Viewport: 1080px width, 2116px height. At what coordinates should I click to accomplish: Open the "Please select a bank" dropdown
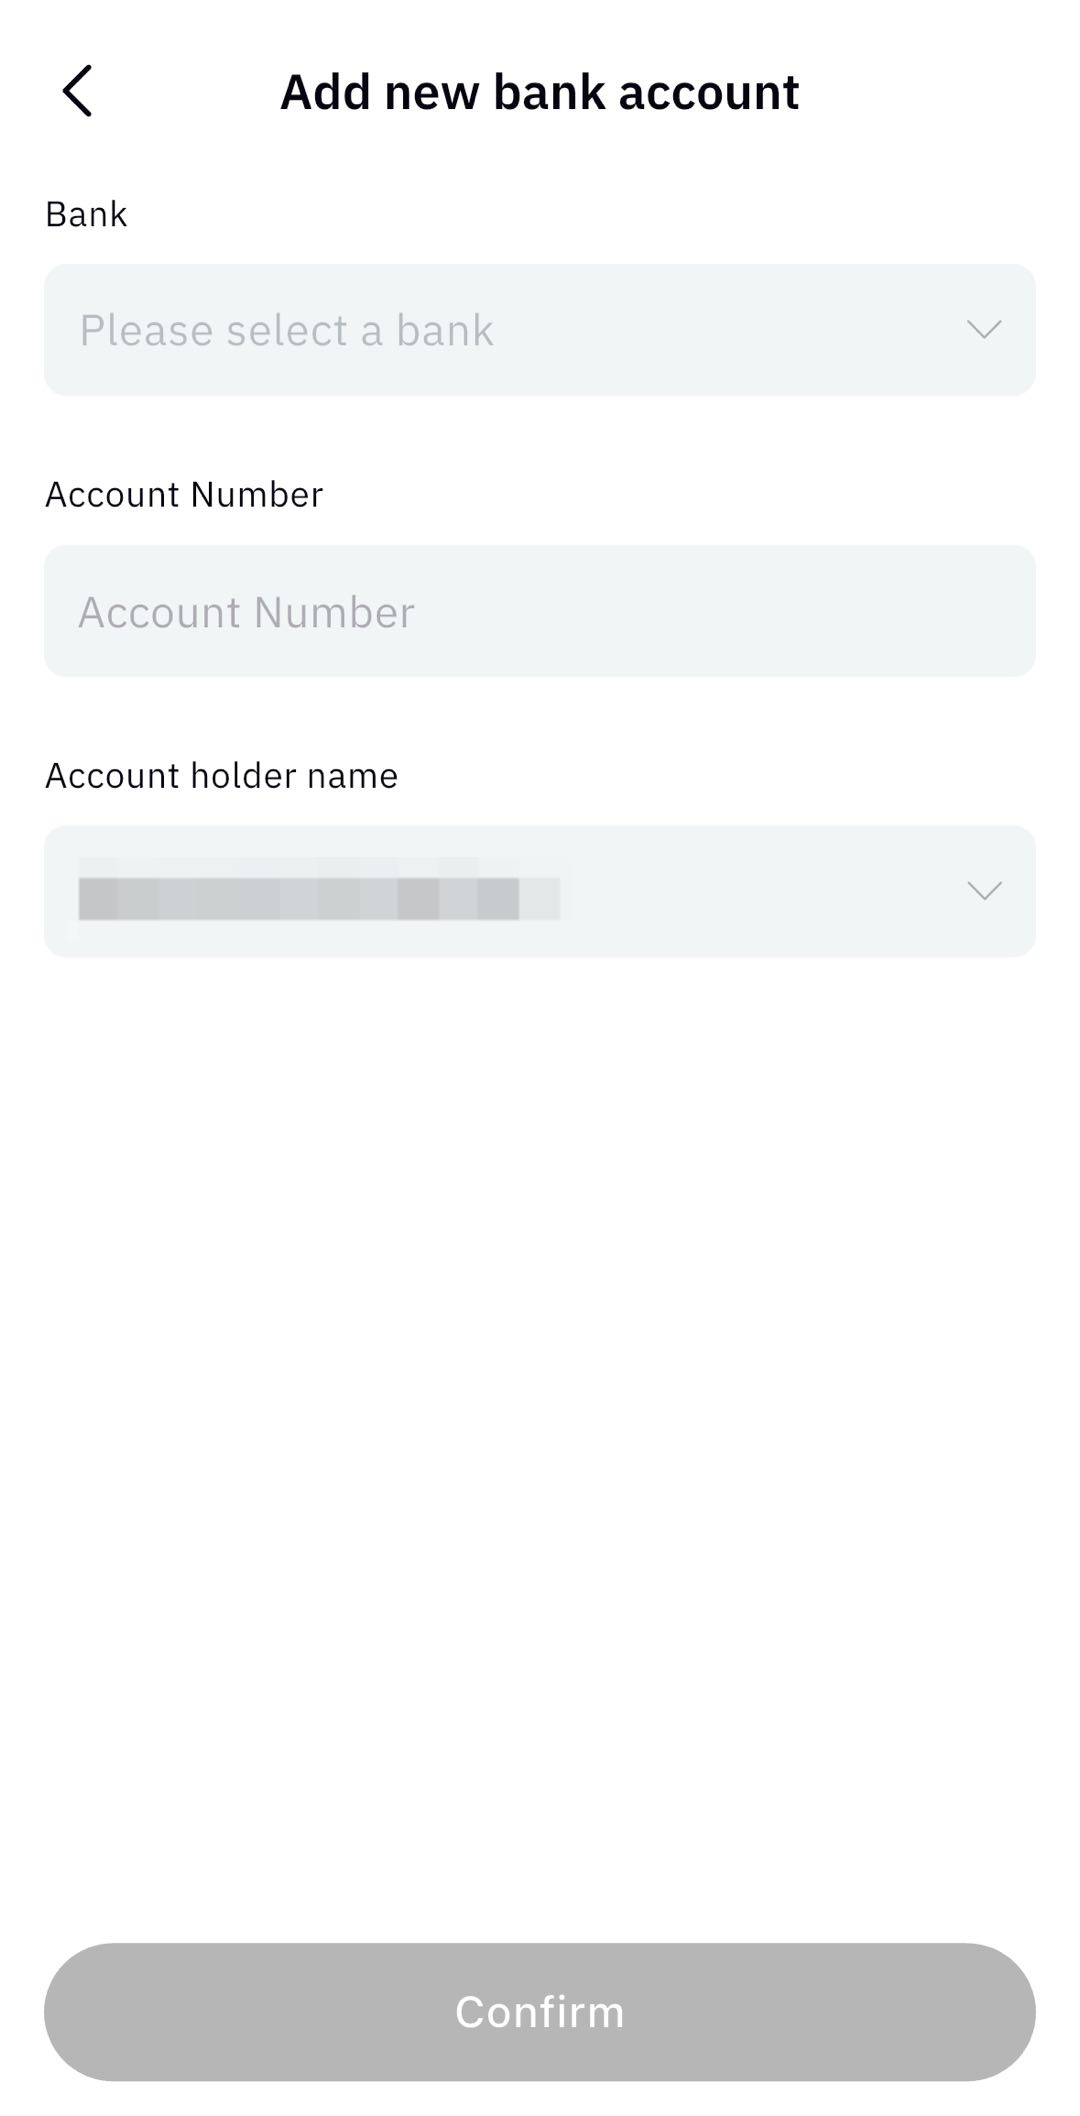[x=539, y=330]
